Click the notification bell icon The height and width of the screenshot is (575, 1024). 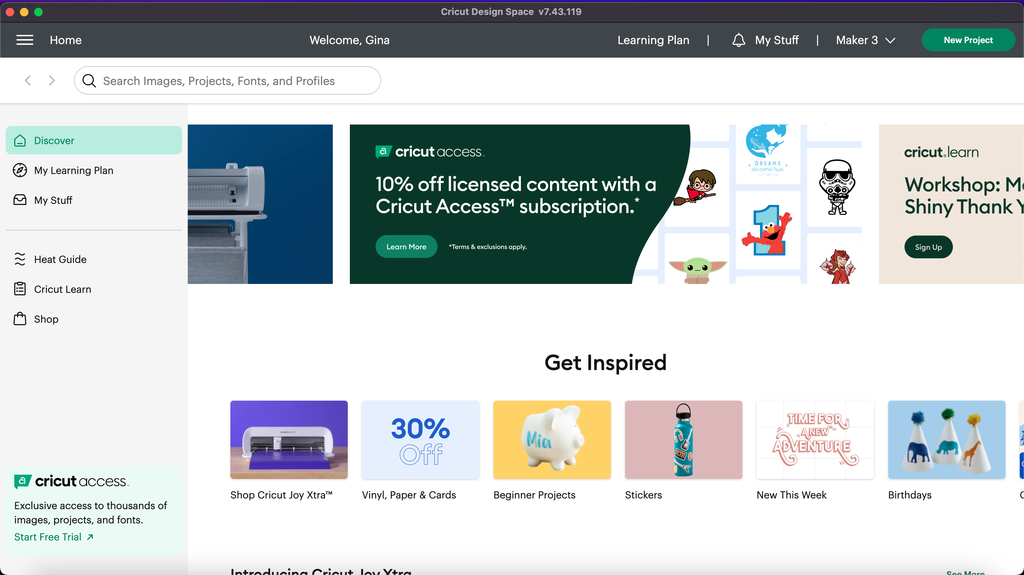pyautogui.click(x=739, y=40)
